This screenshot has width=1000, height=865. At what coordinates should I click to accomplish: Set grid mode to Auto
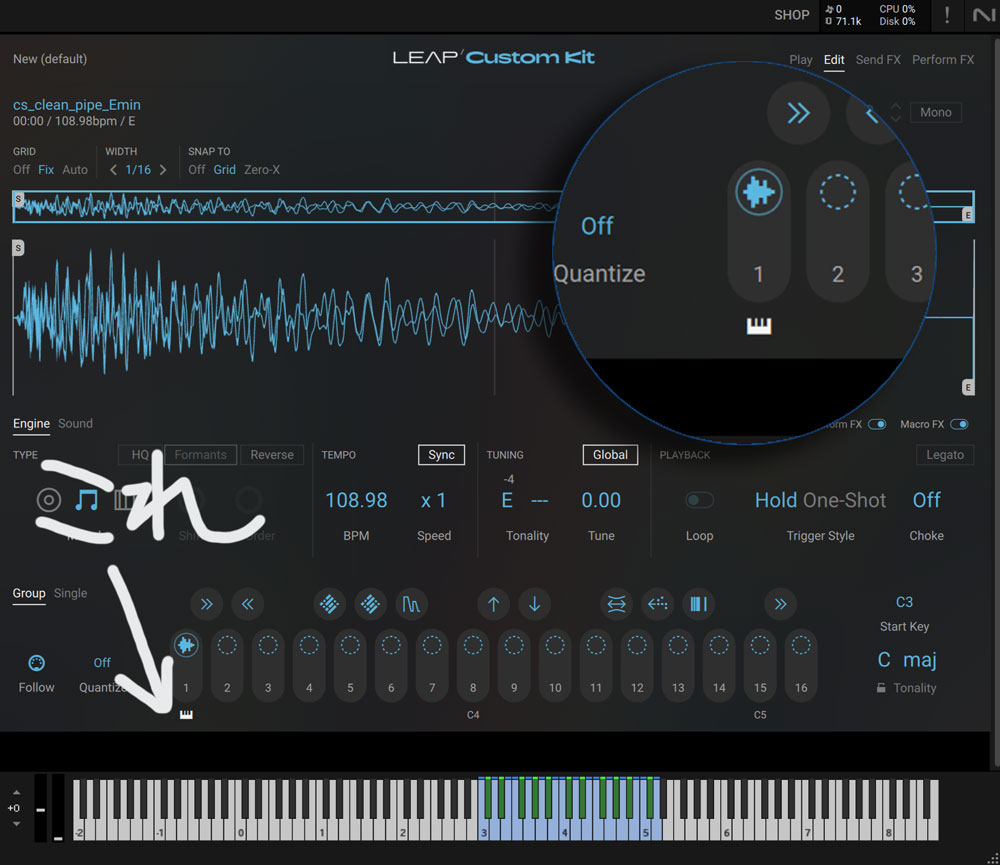[x=75, y=170]
